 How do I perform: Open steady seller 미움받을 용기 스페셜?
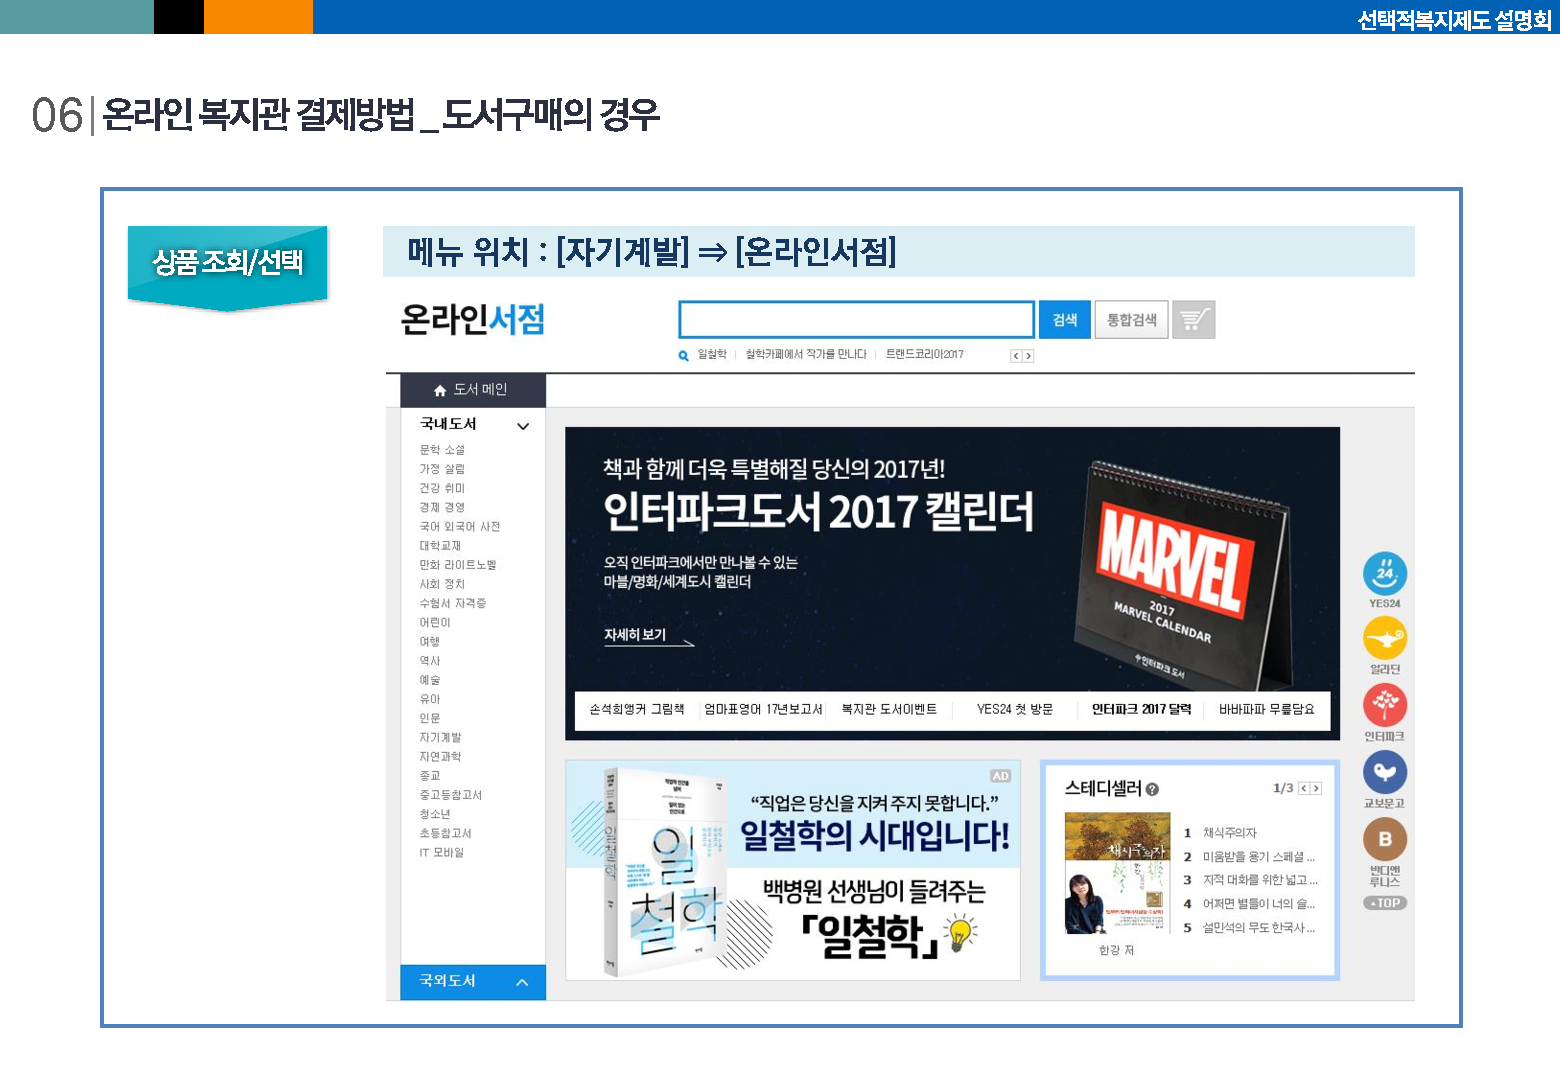(1259, 857)
